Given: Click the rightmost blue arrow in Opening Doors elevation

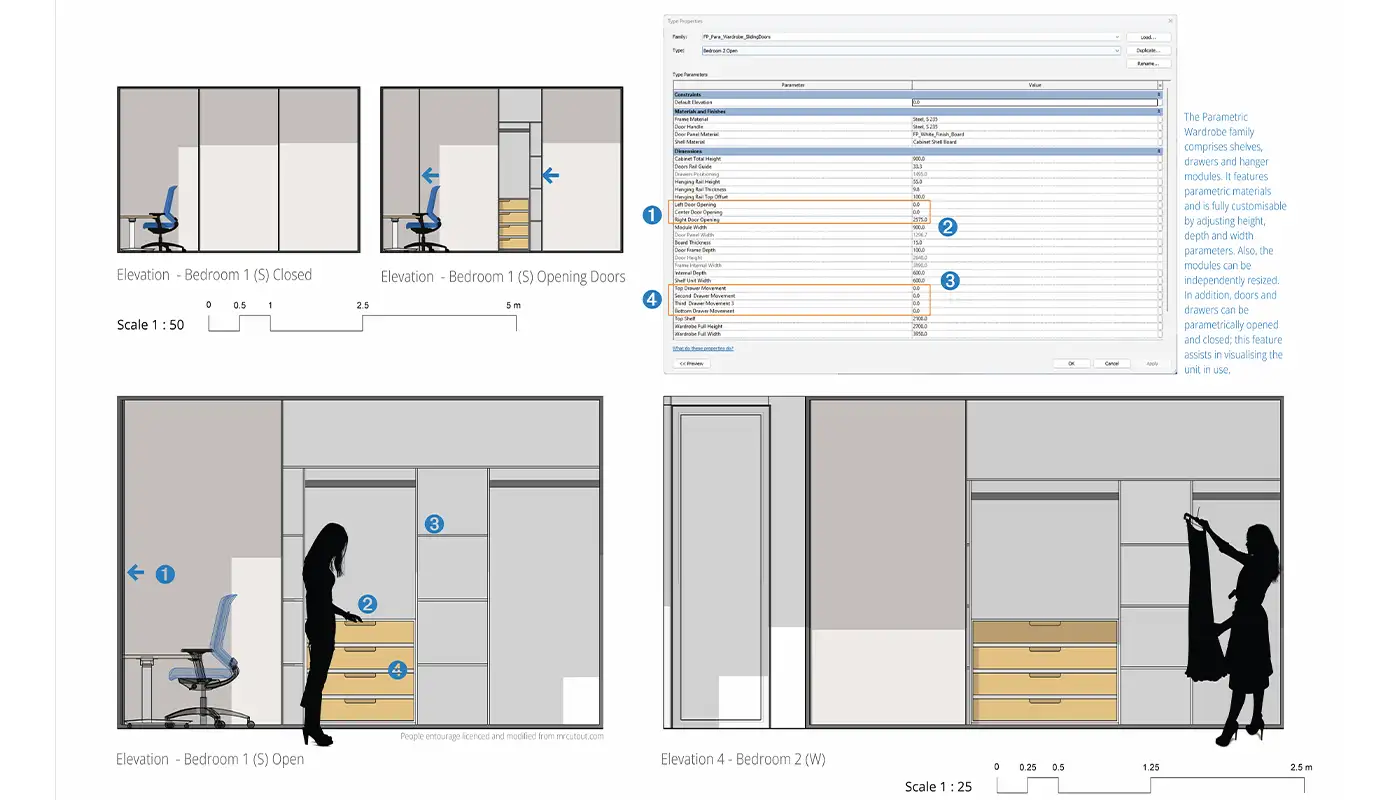Looking at the screenshot, I should point(550,176).
